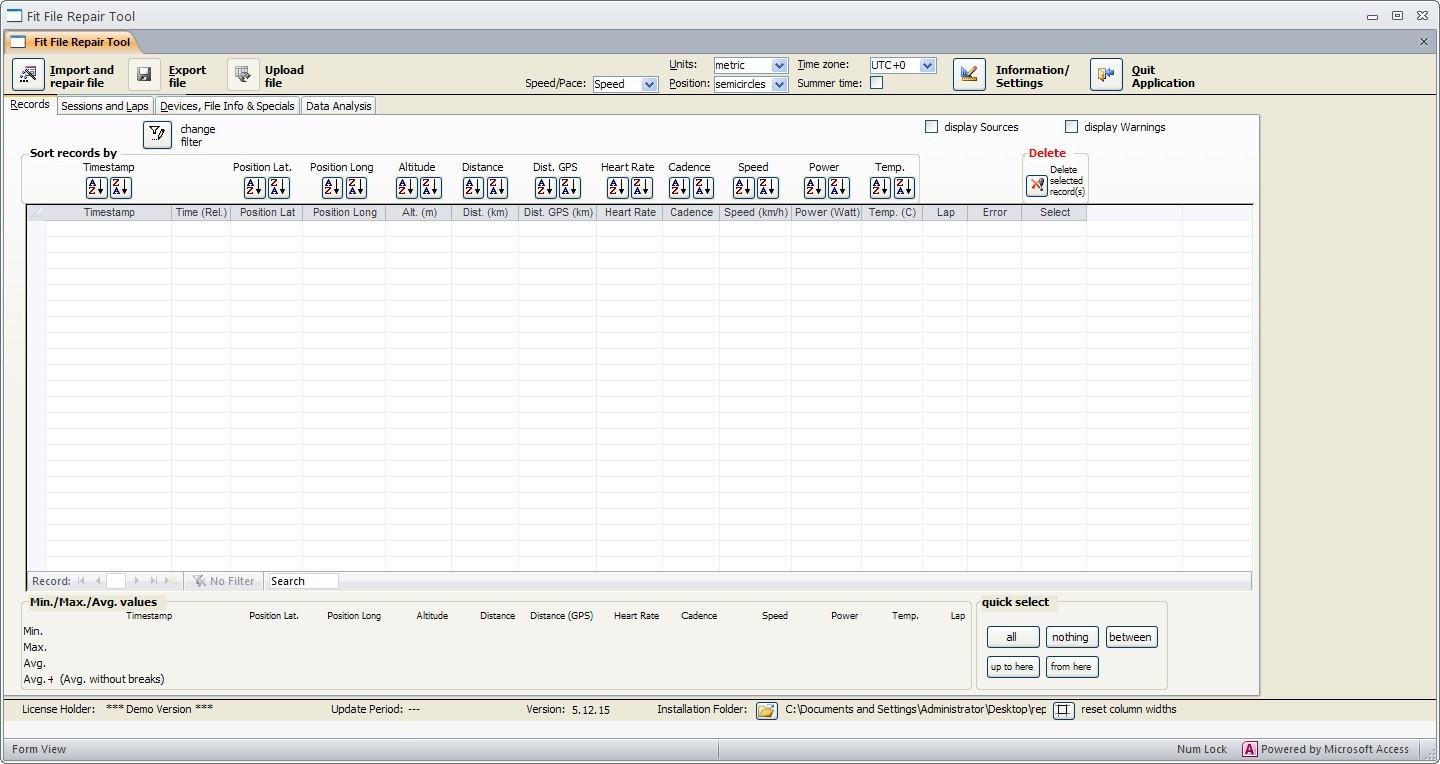Viewport: 1440px width, 764px height.
Task: Sort Heart Rate ascending
Action: pos(617,187)
